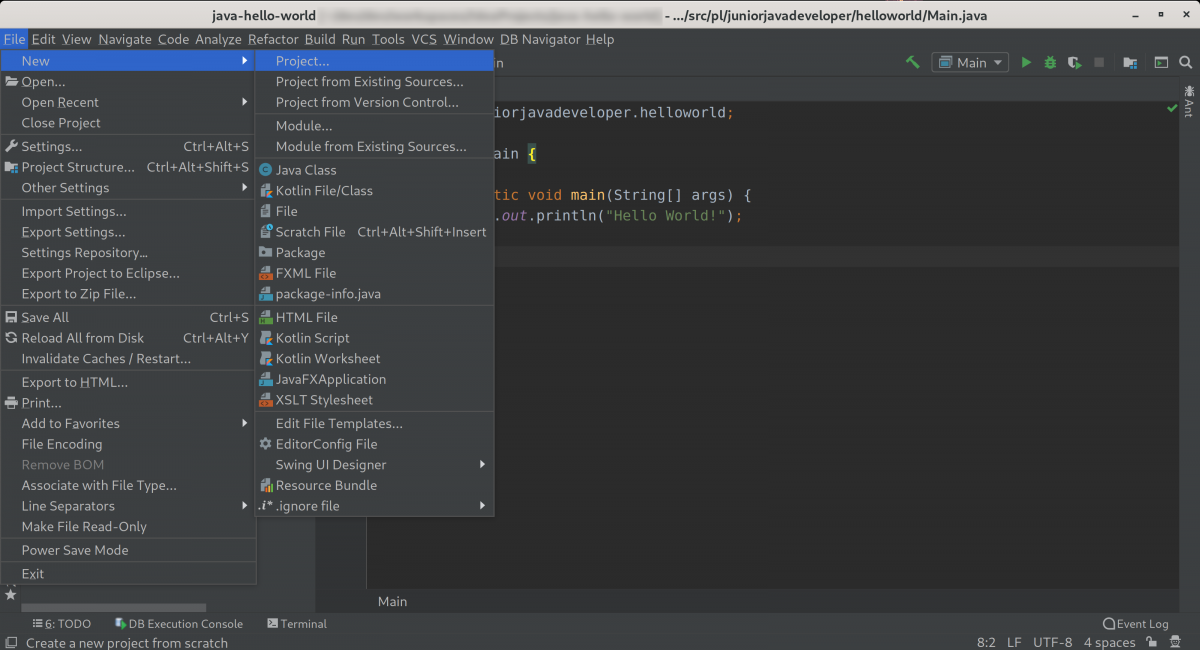Click the lock icon in status bar

1152,643
